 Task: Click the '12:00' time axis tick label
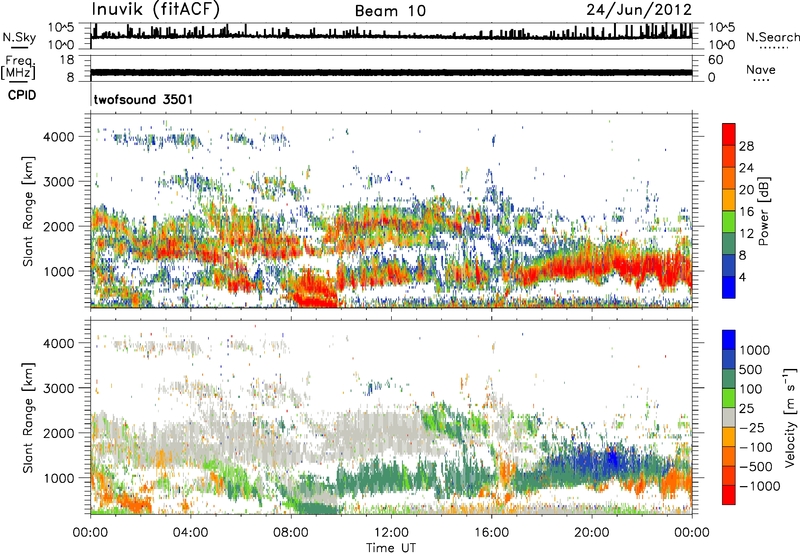[391, 533]
